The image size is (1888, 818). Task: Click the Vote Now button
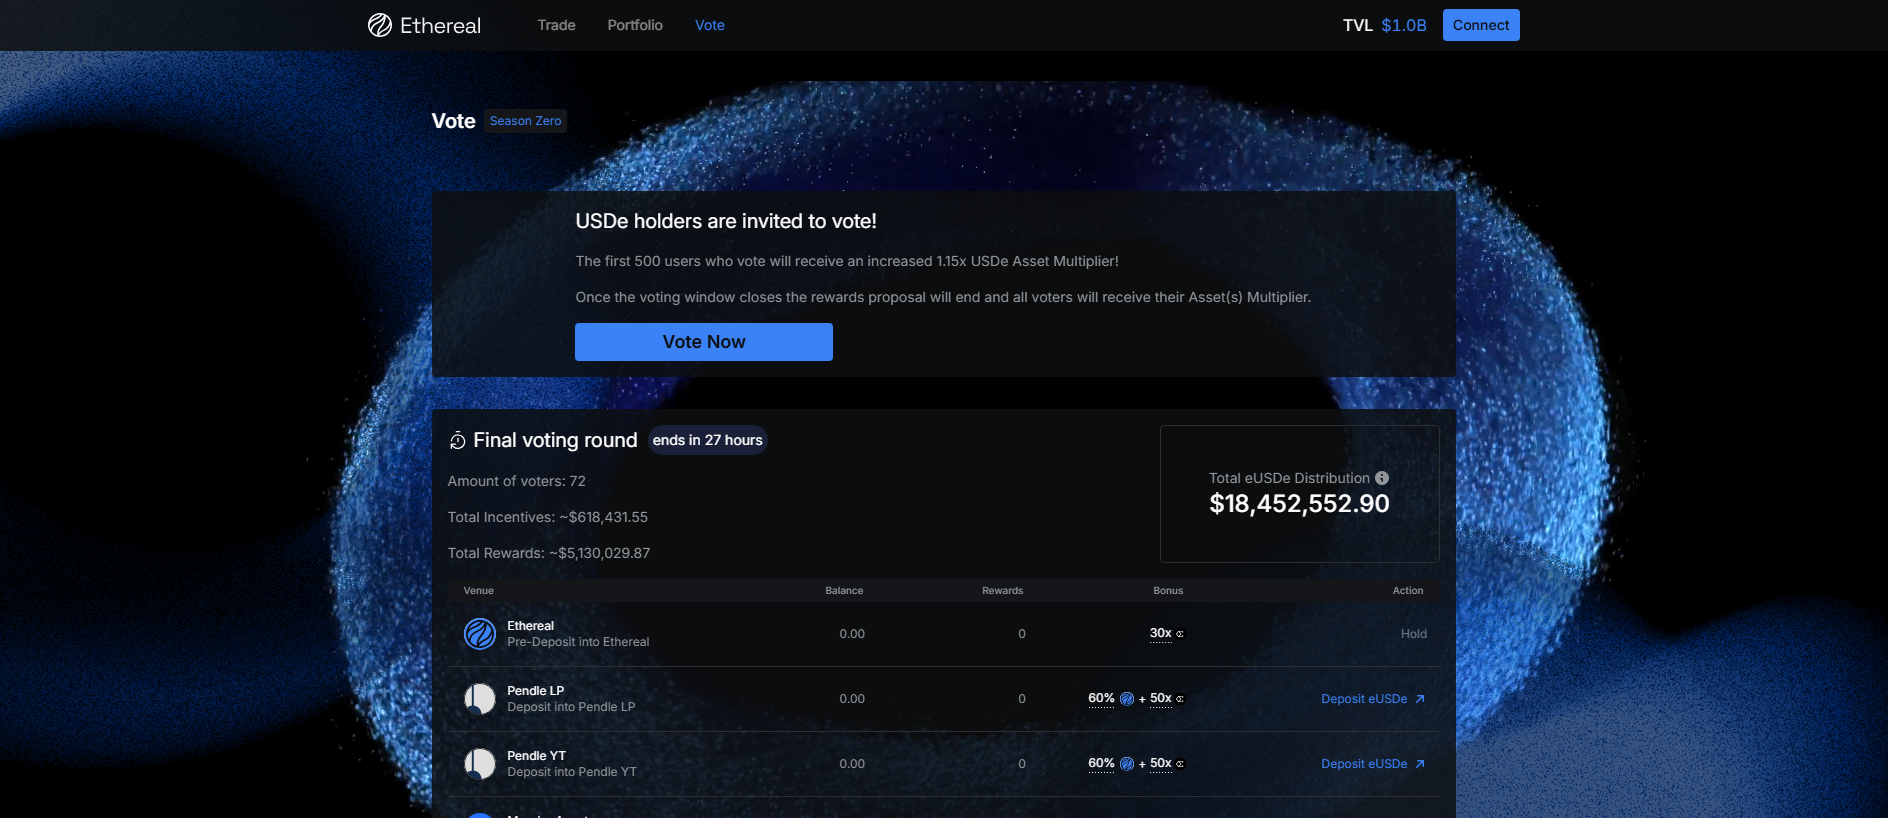[704, 342]
